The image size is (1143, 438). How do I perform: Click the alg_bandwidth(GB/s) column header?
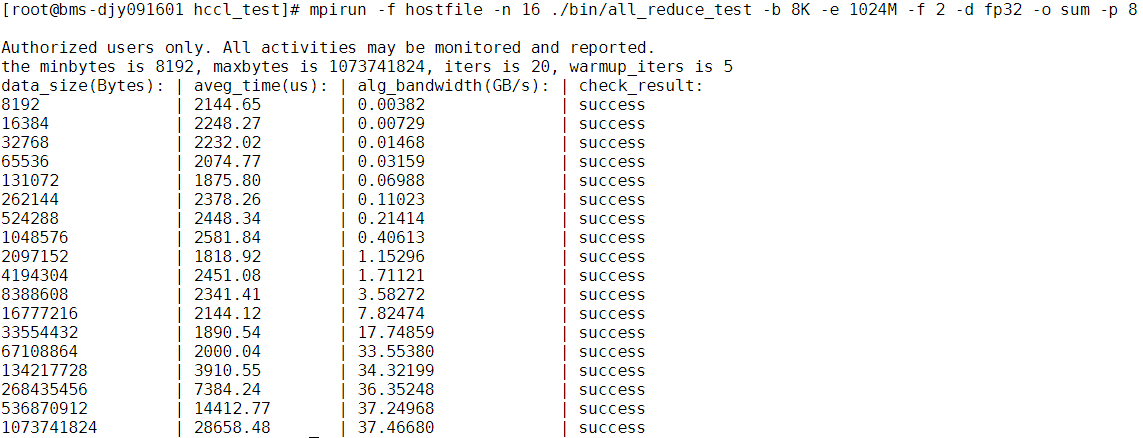[454, 86]
